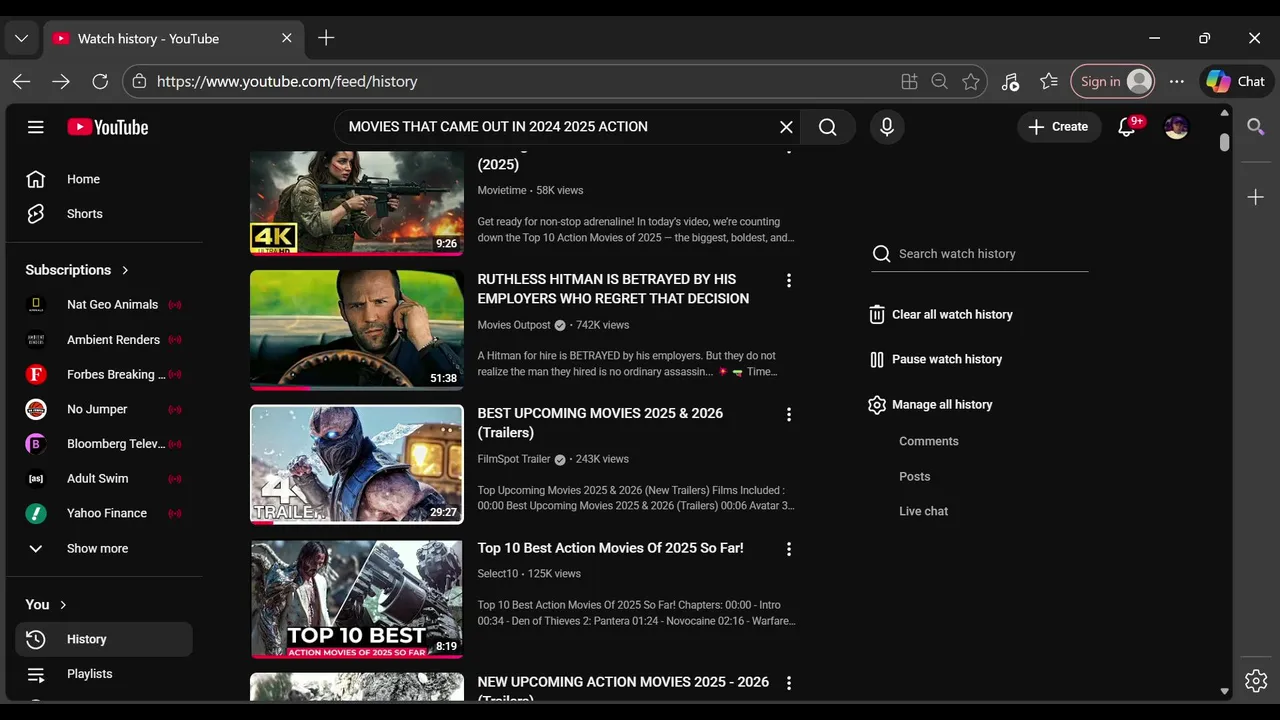Open the media control music icon

tap(1010, 82)
